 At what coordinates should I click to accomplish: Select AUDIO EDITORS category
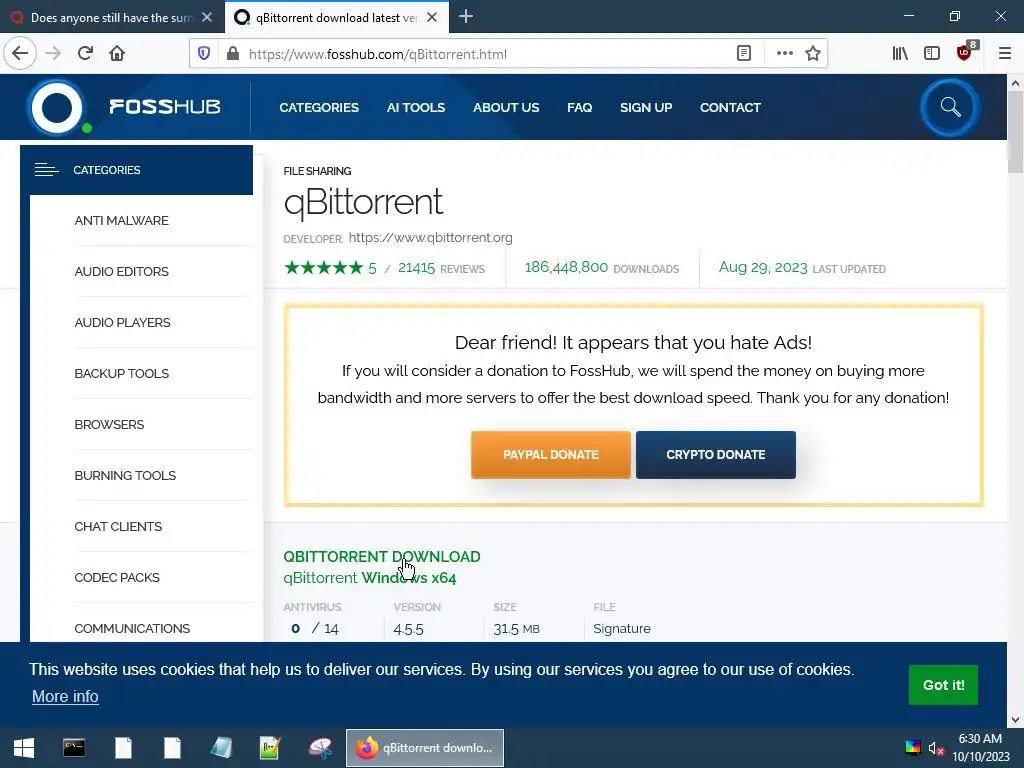point(121,272)
